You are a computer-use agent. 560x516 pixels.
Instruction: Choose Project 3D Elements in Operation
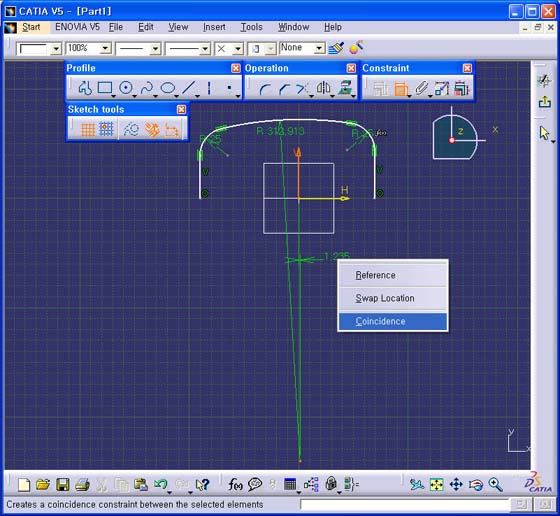[x=345, y=88]
